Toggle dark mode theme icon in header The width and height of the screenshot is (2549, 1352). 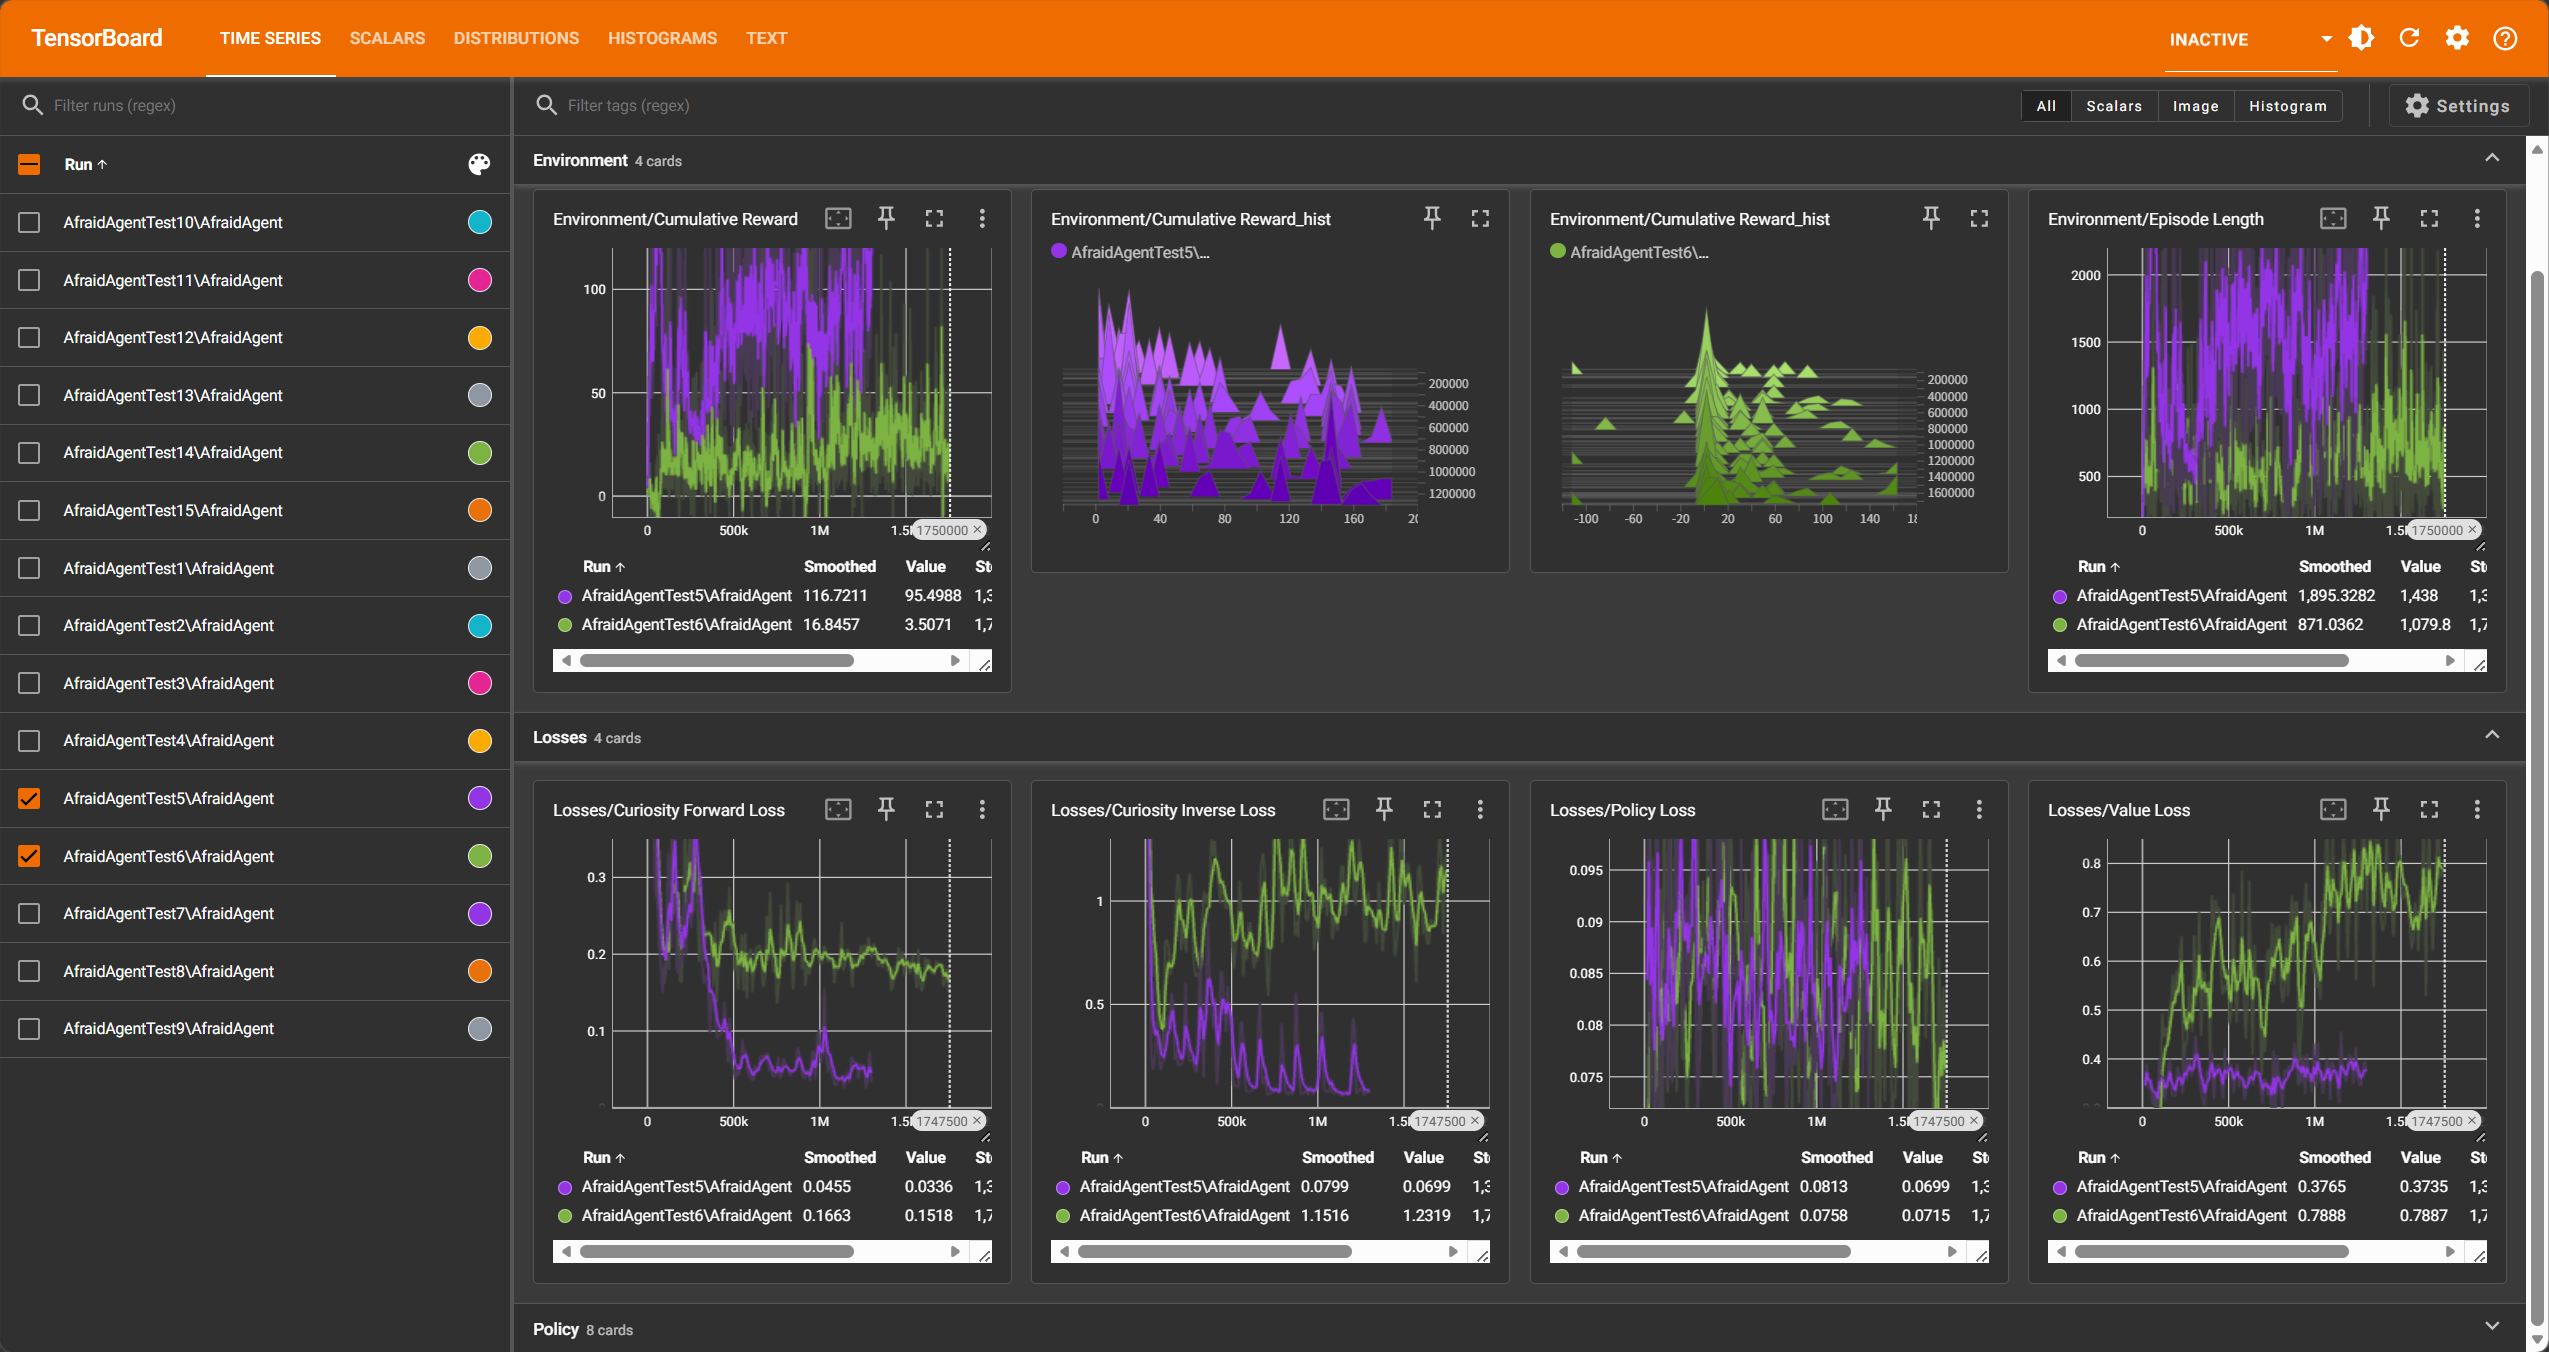coord(2361,38)
